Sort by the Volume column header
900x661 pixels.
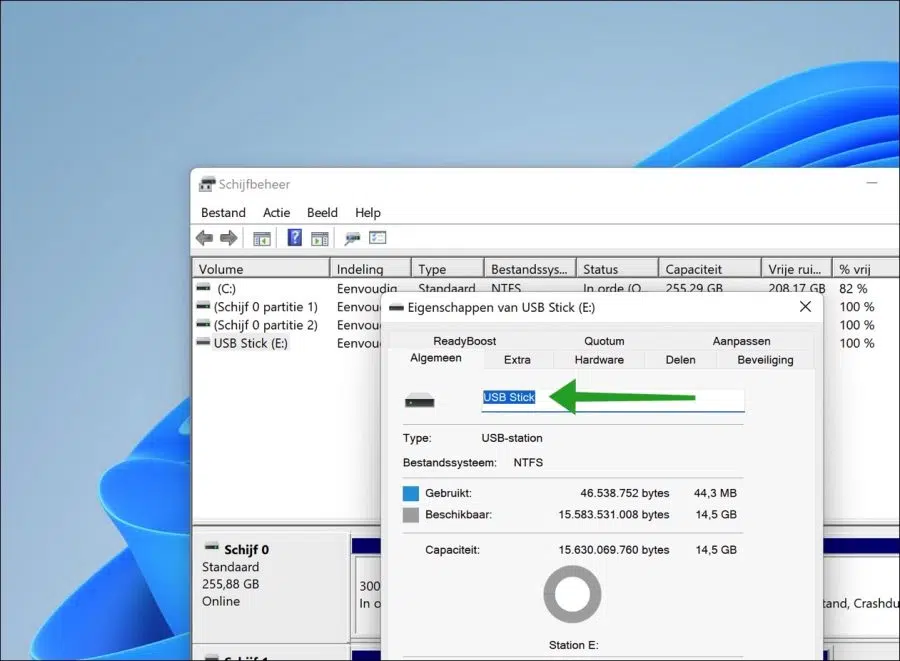[261, 269]
